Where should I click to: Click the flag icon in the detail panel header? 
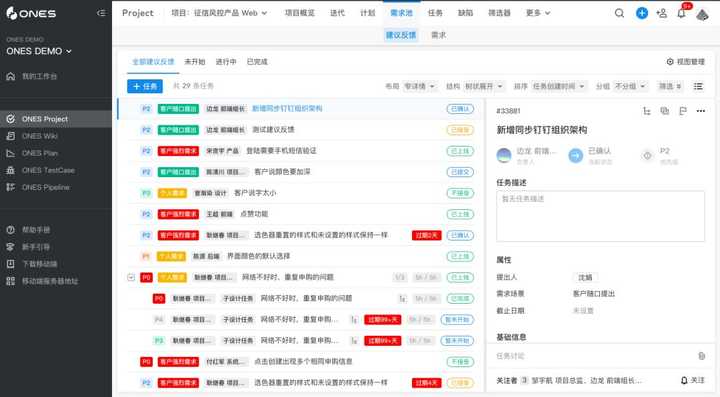[x=683, y=111]
